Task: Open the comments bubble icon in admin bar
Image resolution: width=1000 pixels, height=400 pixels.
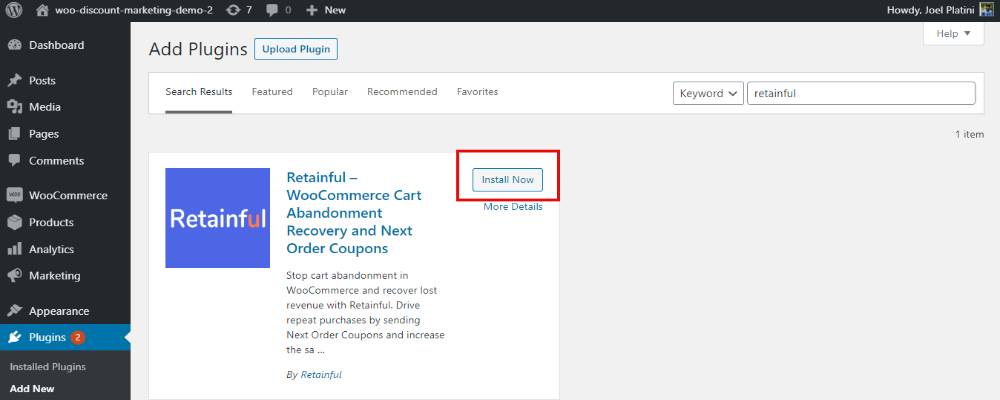Action: [272, 10]
